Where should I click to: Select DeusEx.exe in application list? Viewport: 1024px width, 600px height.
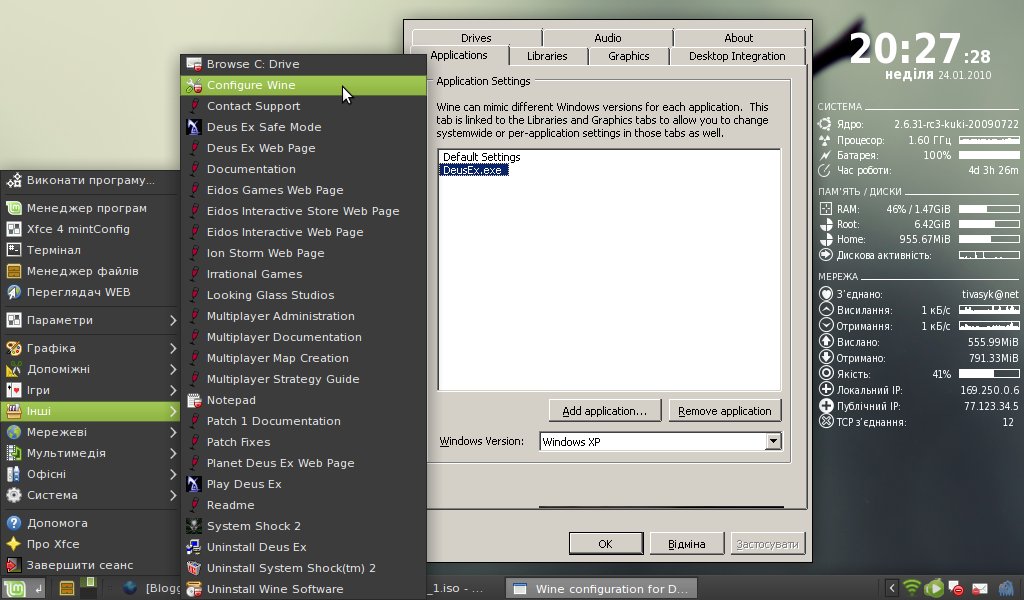[x=473, y=170]
